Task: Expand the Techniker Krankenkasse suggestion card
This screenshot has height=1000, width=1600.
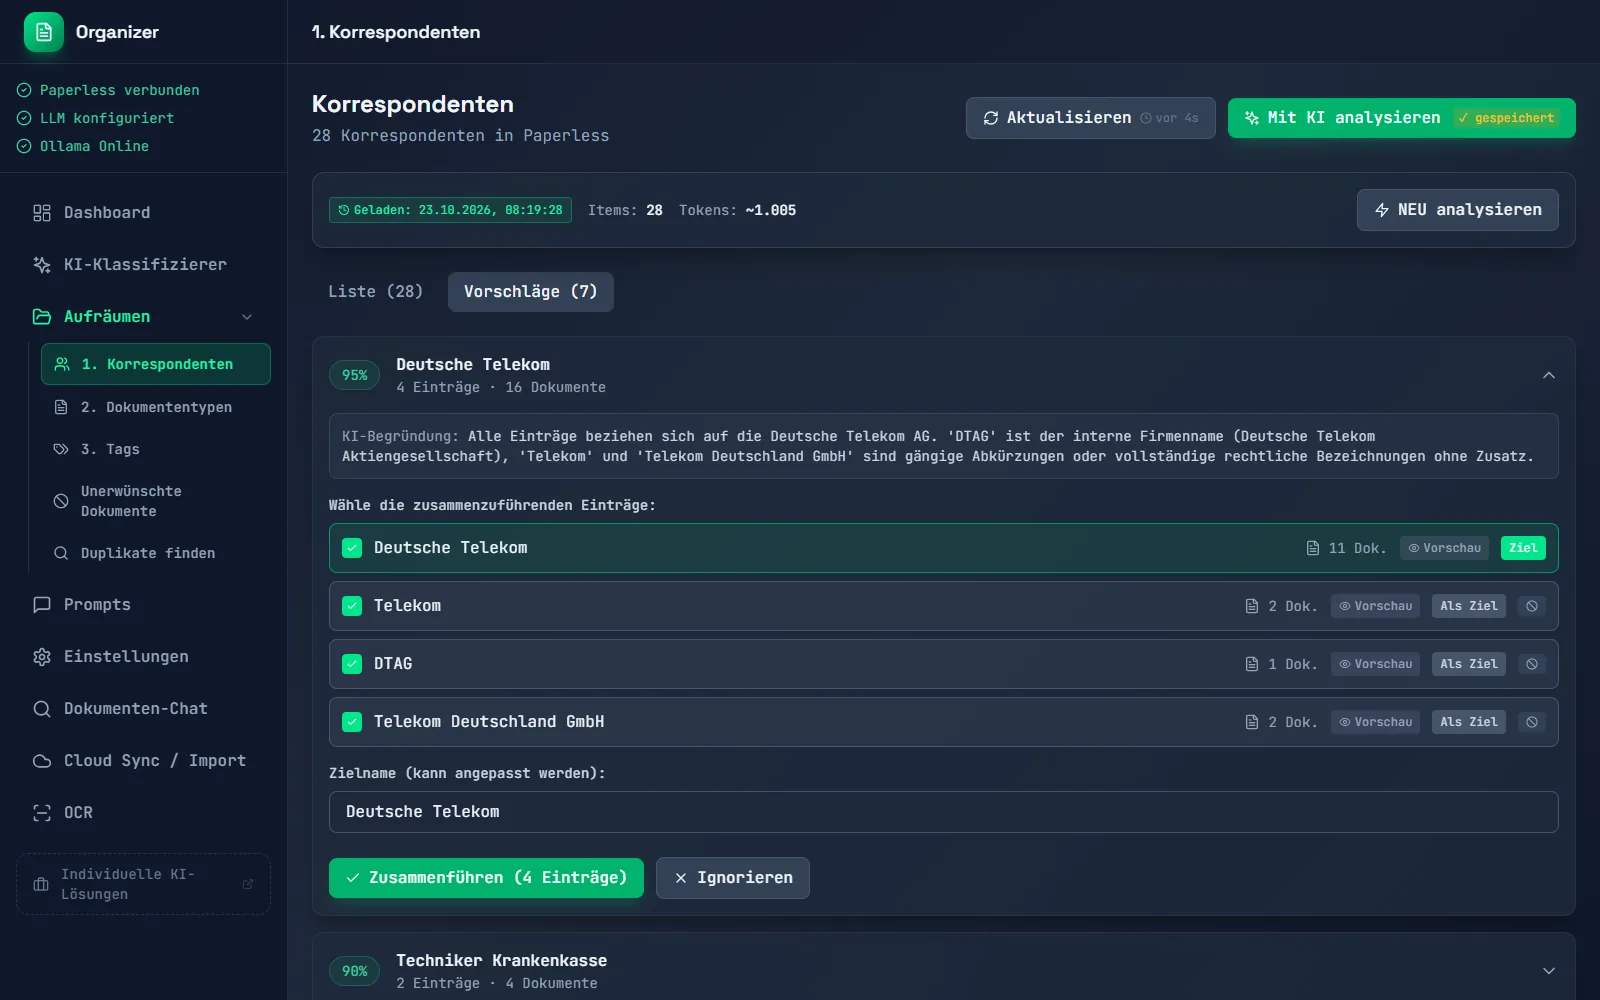Action: point(1548,971)
